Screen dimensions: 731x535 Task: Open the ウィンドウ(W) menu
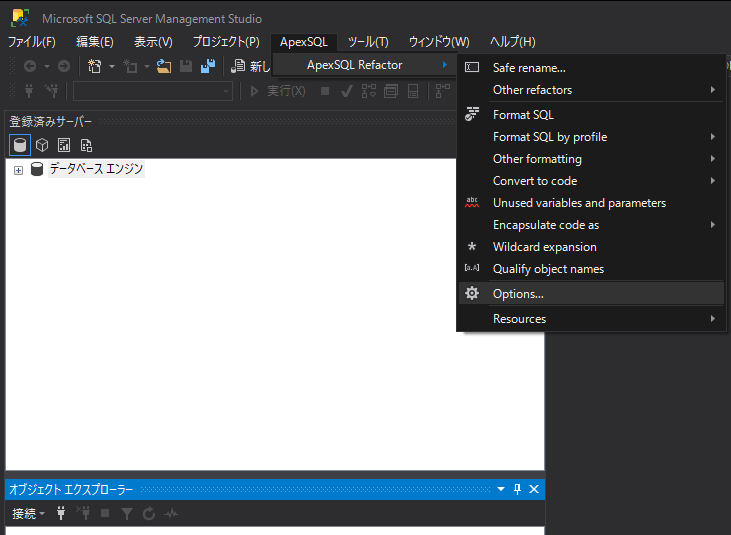pos(439,42)
